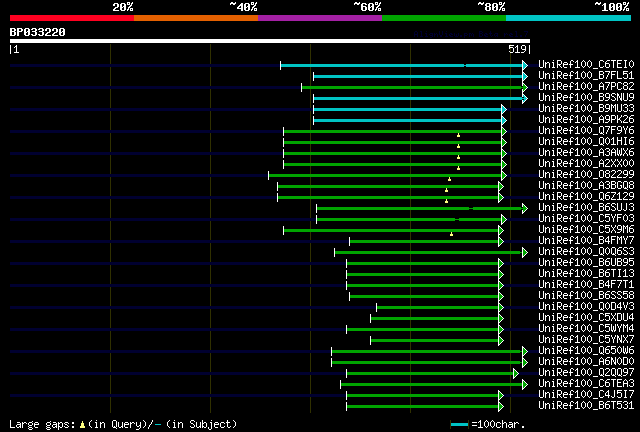Click the green alignment bar of Q0D4V3
This screenshot has height=432, width=640.
tap(438, 308)
